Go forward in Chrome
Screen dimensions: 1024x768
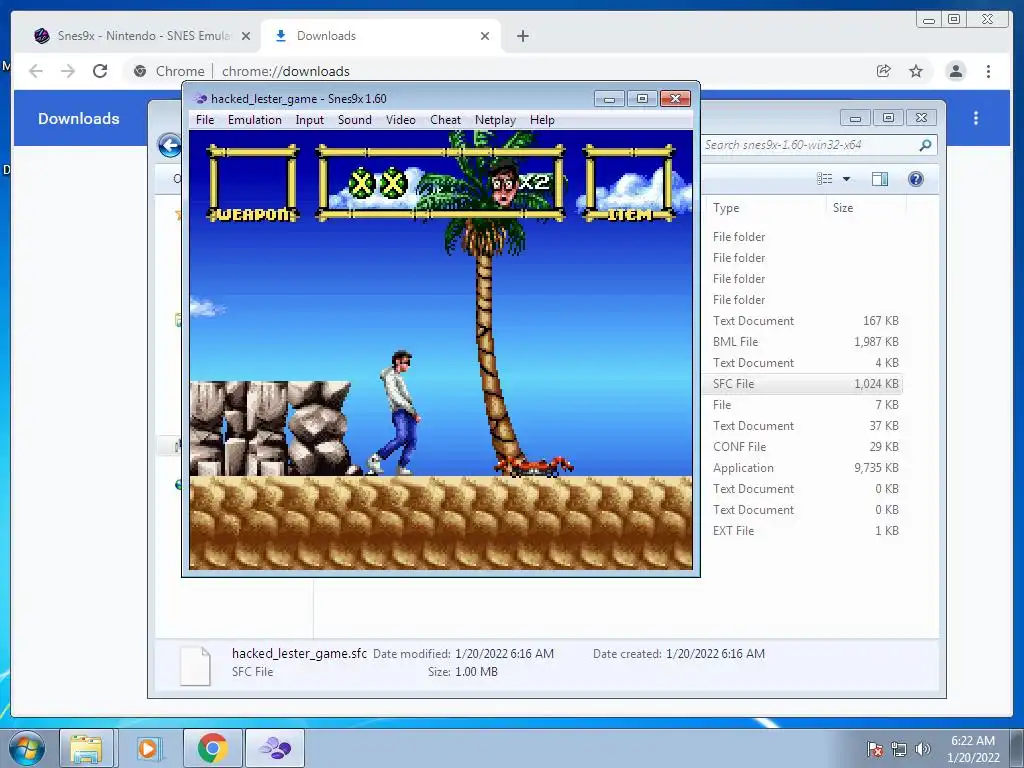coord(68,71)
